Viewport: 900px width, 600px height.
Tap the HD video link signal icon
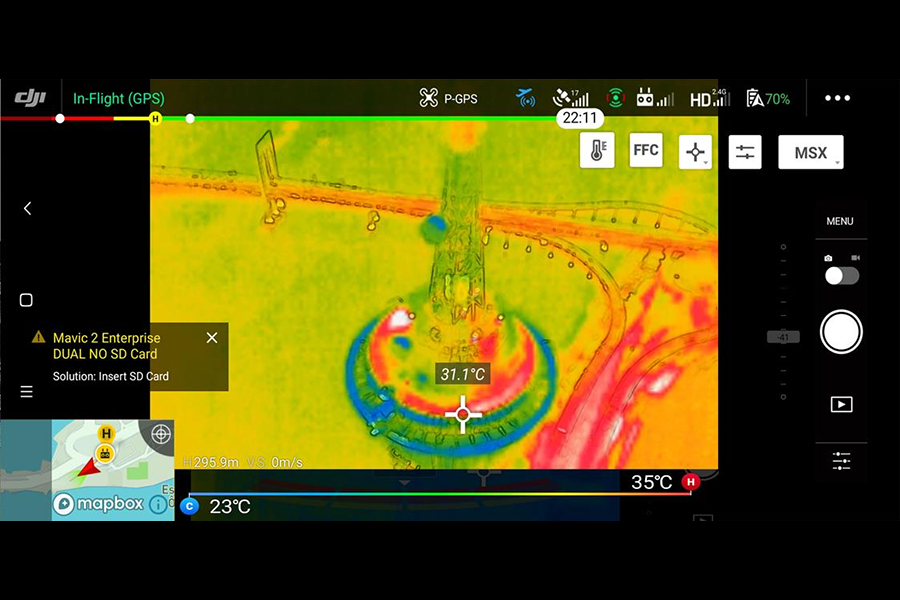[709, 98]
